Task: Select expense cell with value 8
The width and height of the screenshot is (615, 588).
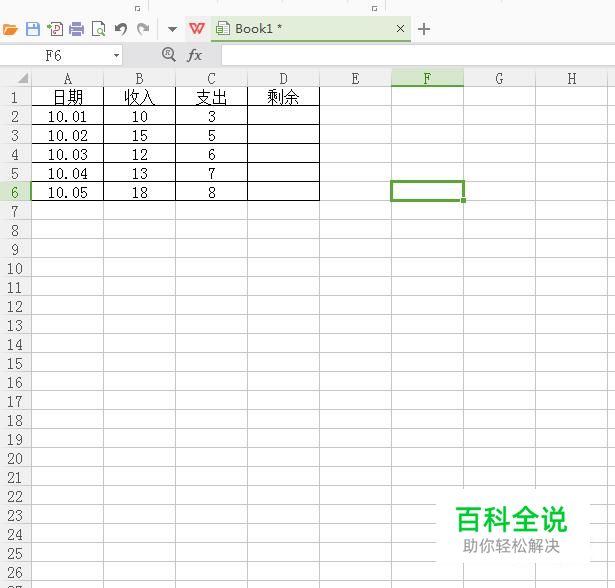Action: coord(211,192)
